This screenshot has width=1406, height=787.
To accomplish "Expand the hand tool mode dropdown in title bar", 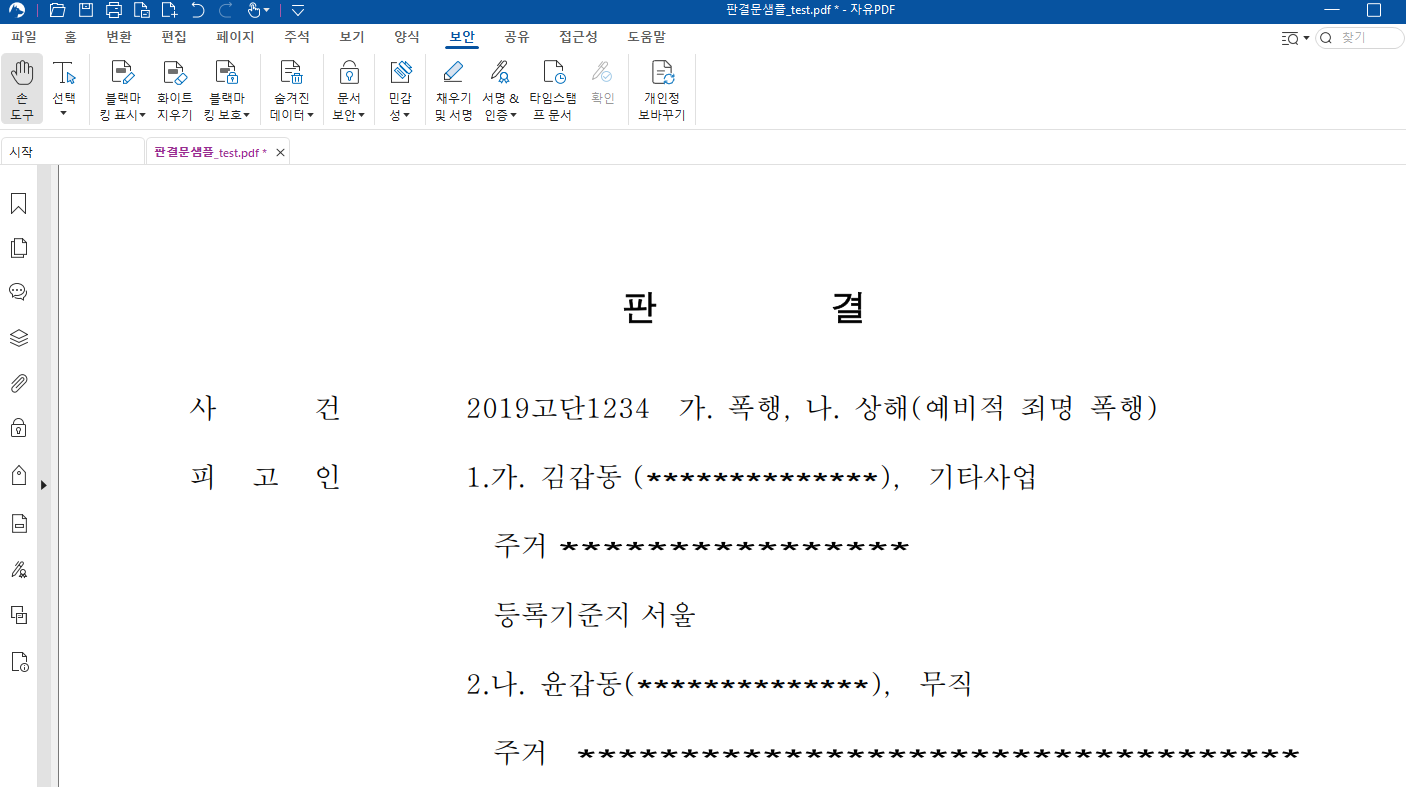I will tap(267, 11).
